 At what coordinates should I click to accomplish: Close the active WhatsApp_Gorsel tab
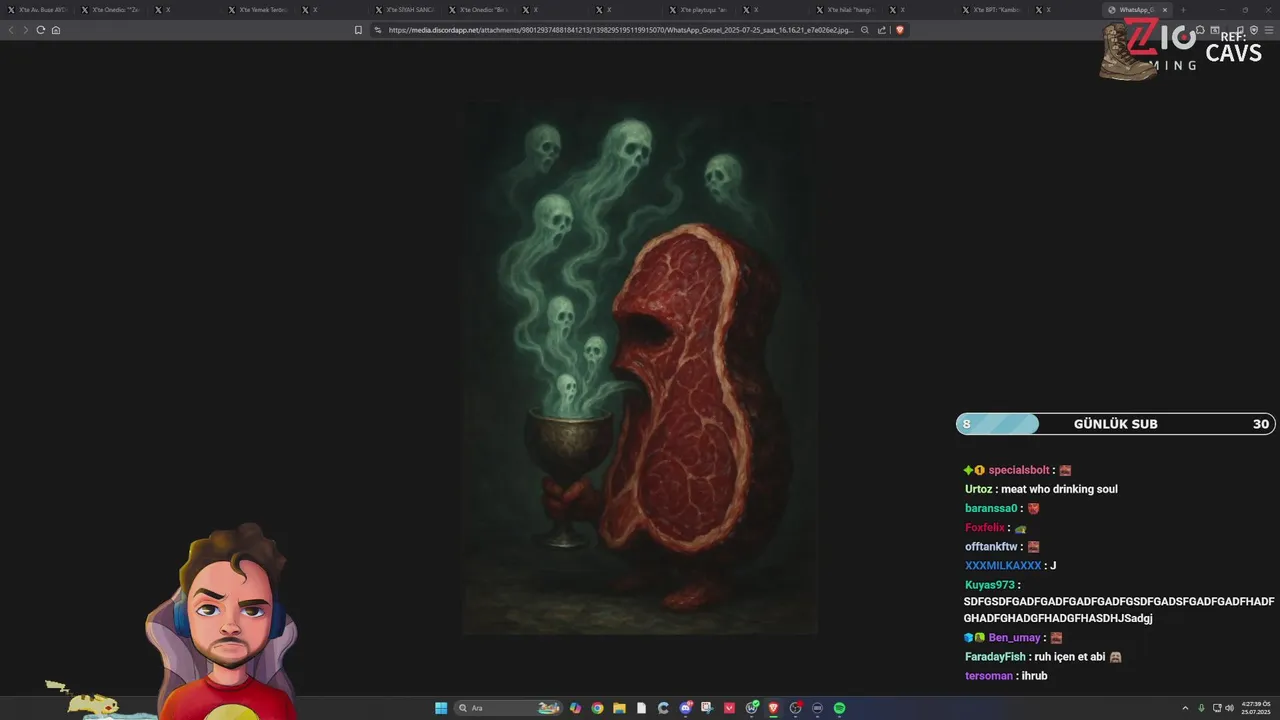coord(1164,10)
